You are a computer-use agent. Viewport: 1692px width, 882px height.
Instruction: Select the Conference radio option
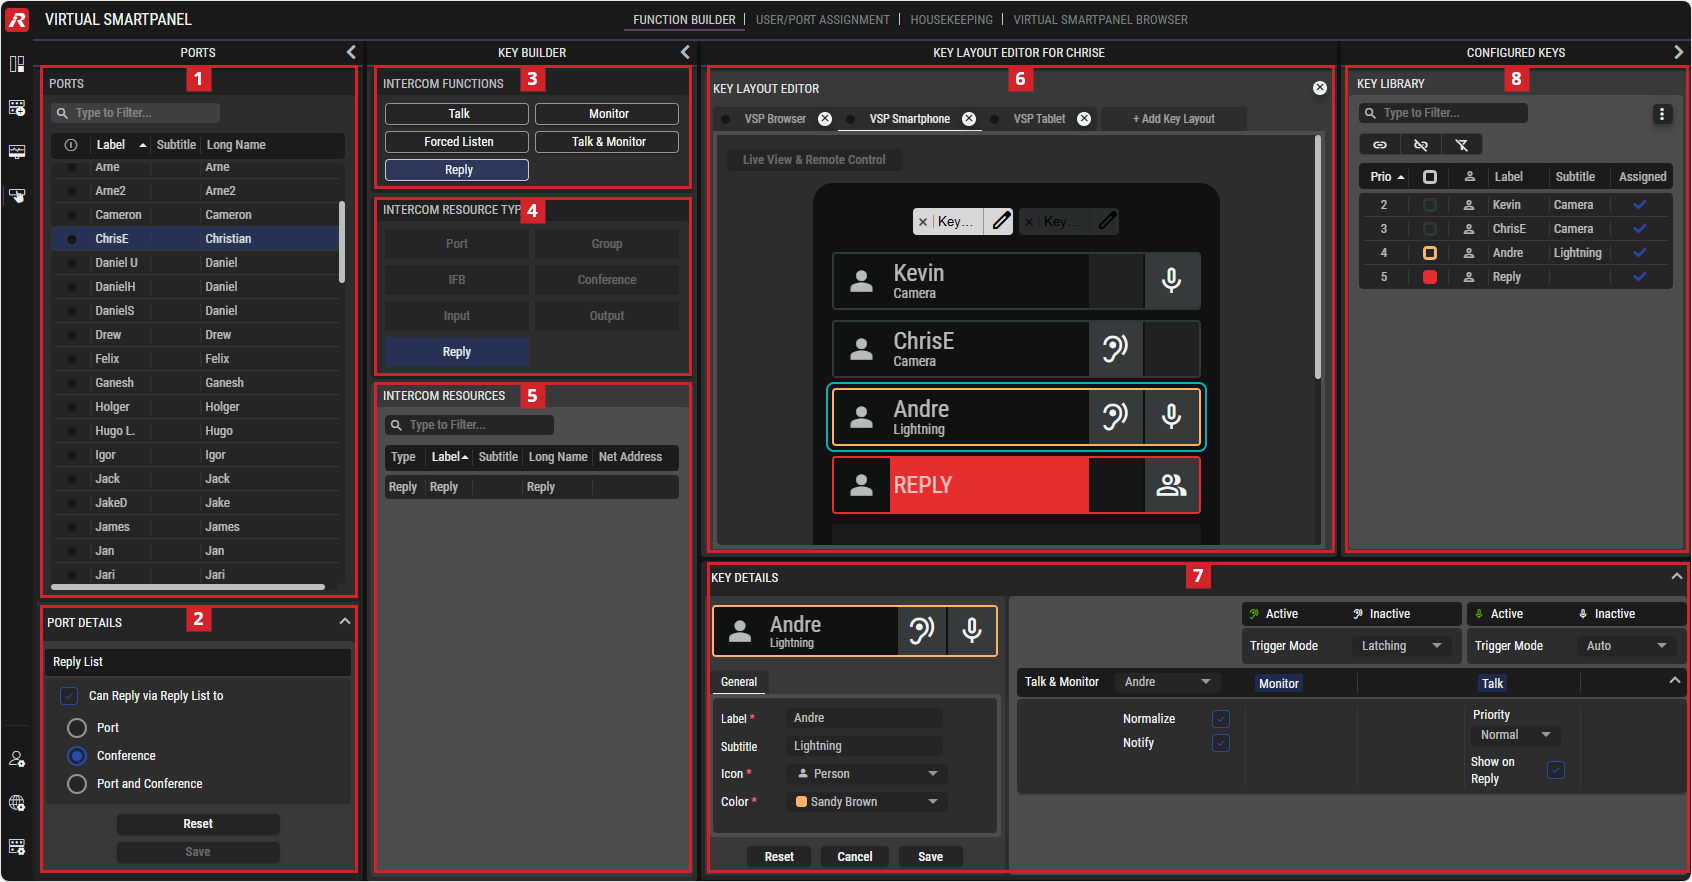[77, 756]
